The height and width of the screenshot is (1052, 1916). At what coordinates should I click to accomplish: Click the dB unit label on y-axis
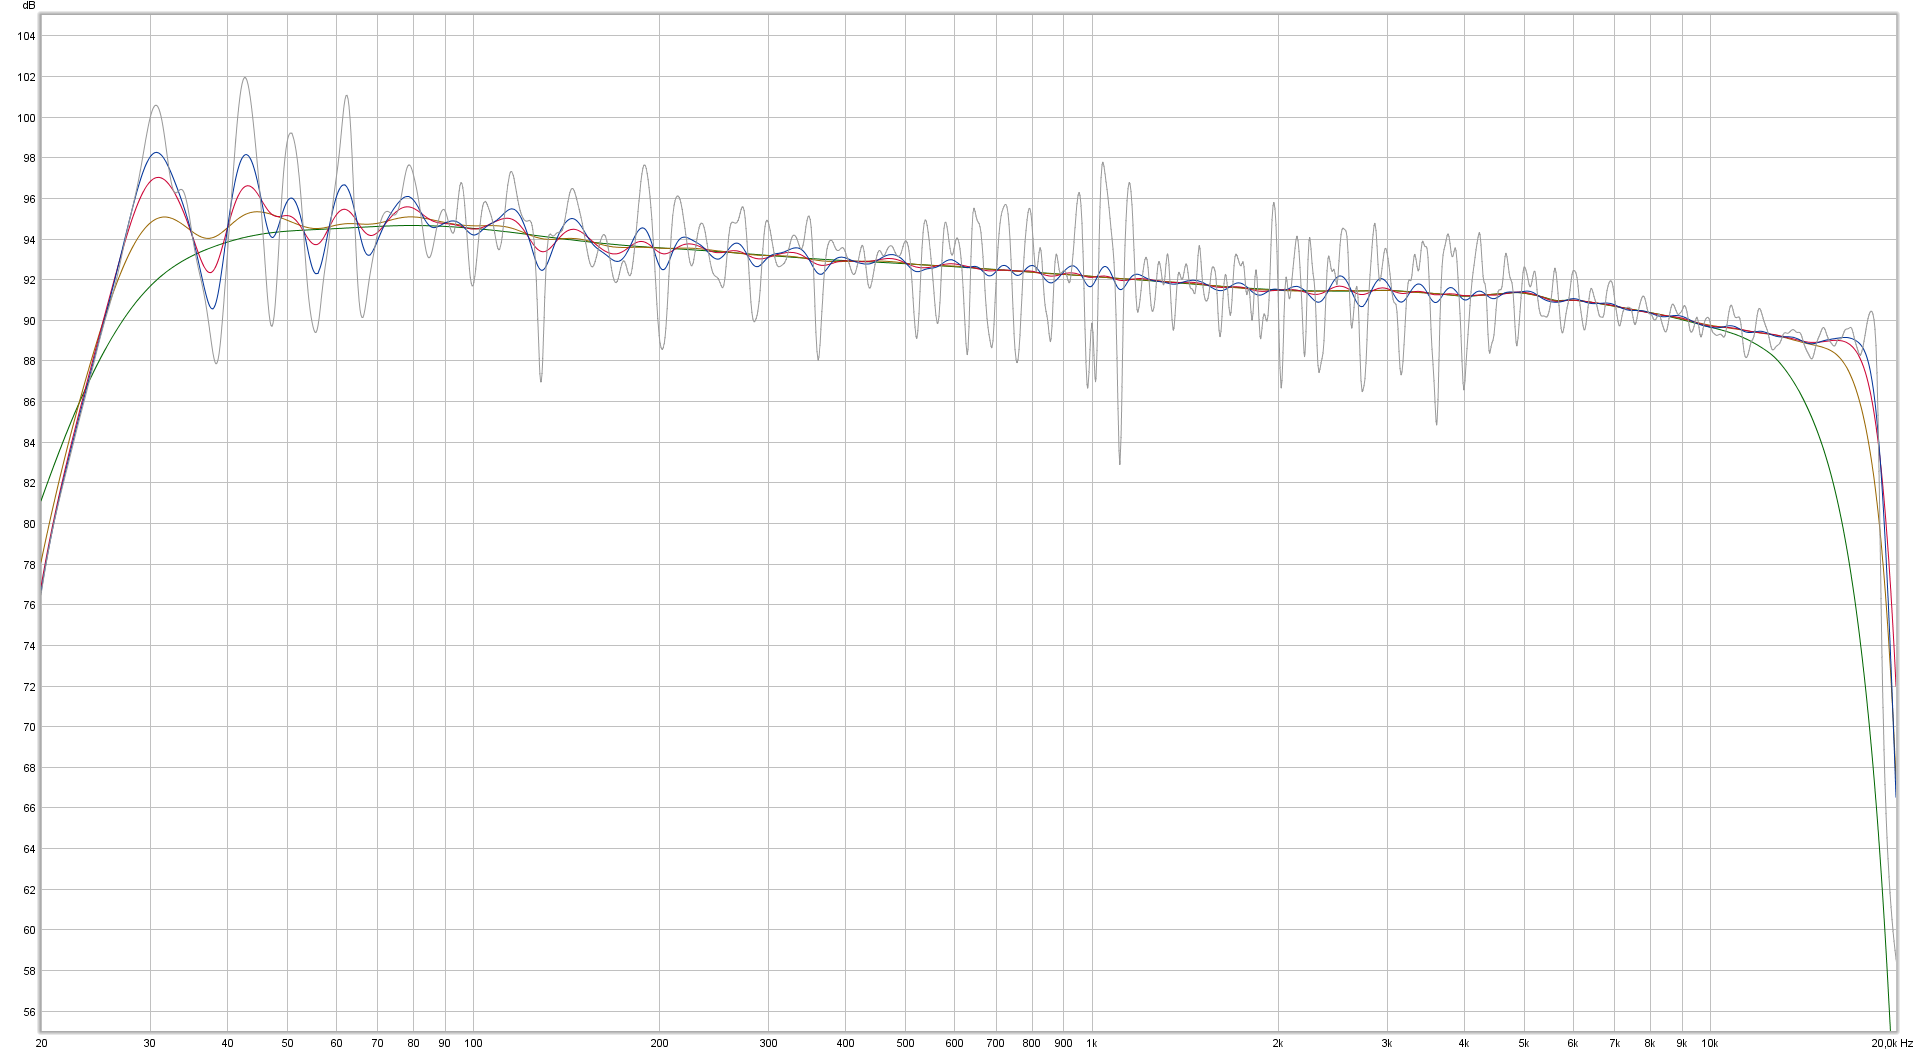28,6
